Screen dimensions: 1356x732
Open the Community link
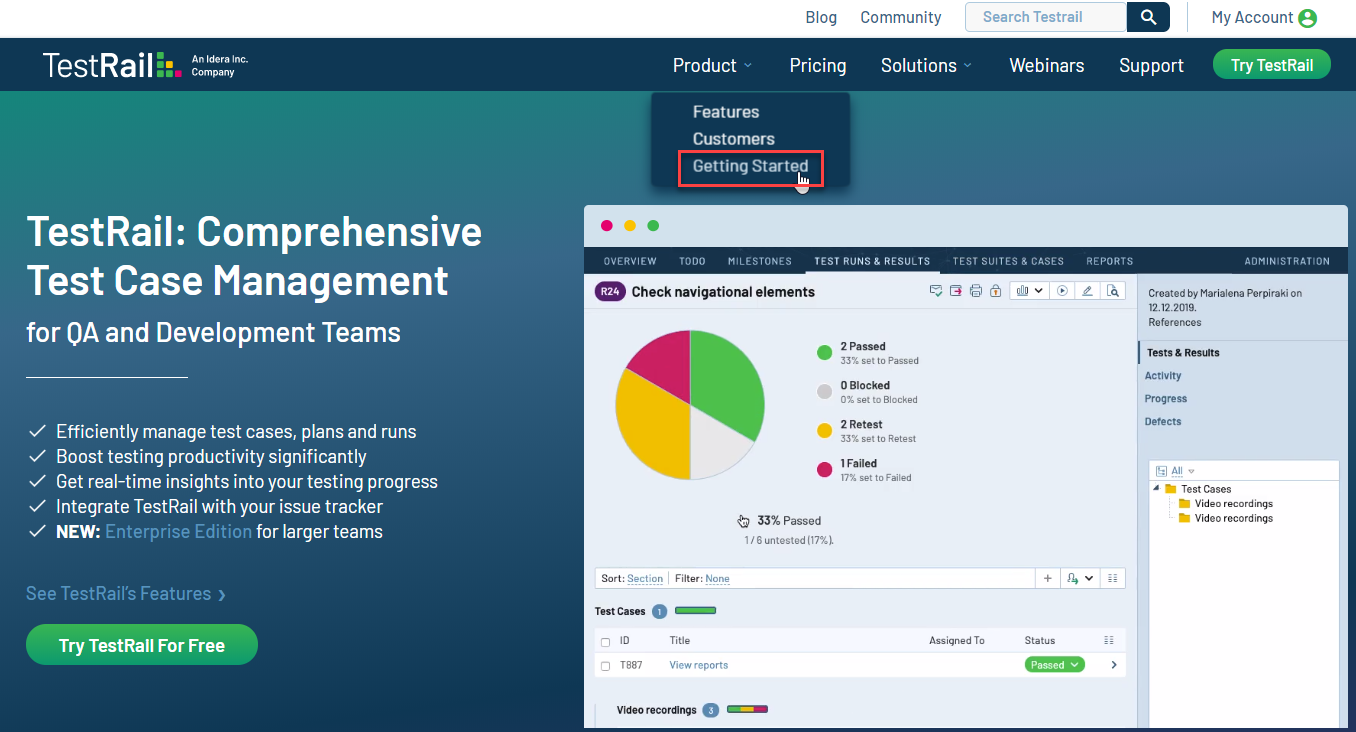[x=901, y=17]
